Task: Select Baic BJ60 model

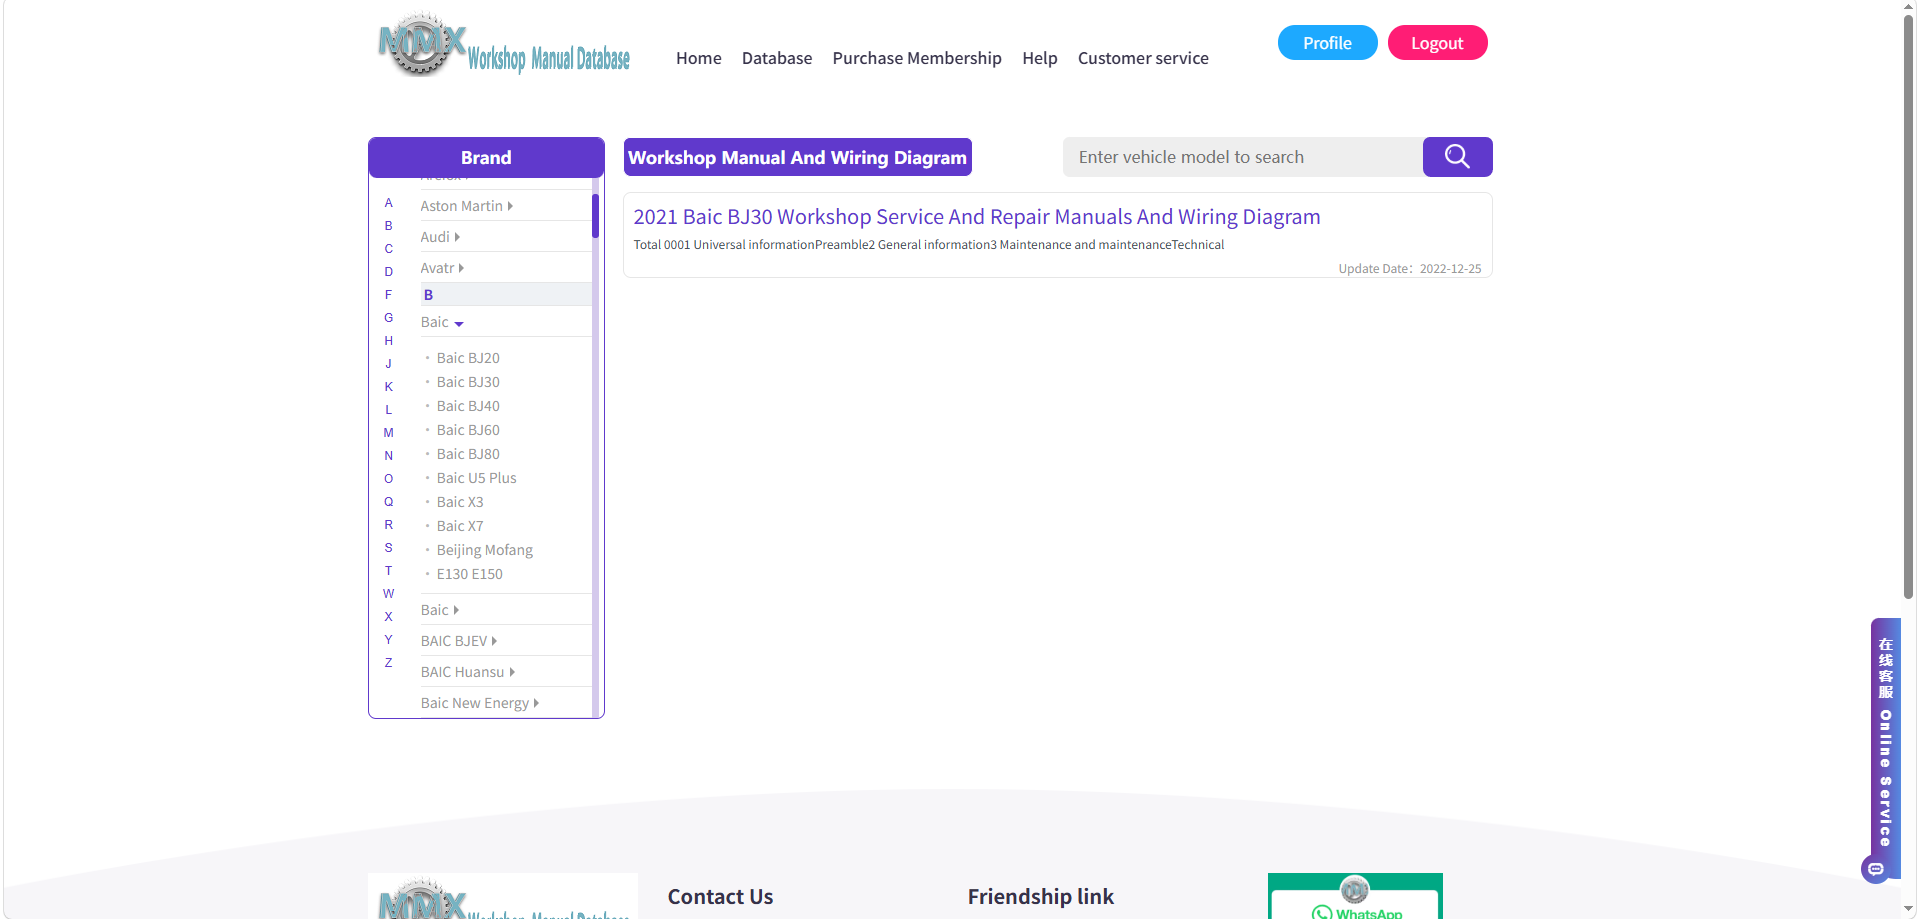Action: pos(468,430)
